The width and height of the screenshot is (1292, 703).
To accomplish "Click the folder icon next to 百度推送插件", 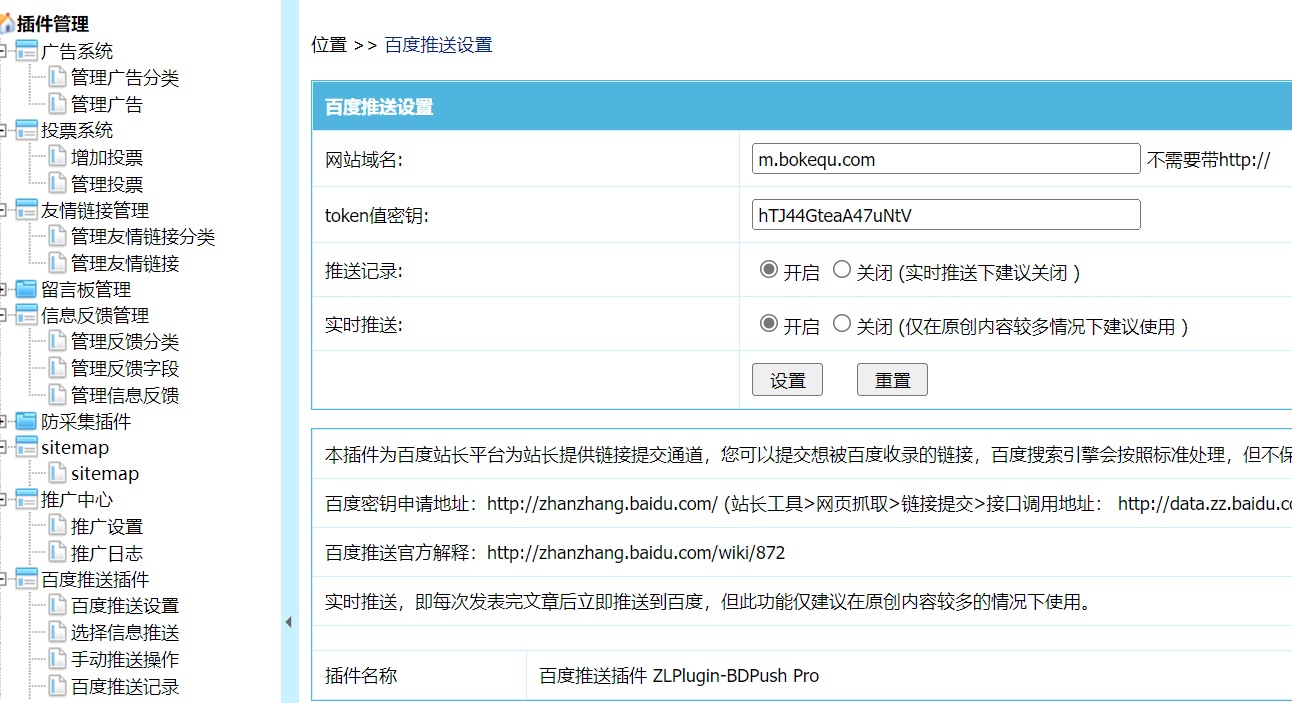I will point(26,580).
